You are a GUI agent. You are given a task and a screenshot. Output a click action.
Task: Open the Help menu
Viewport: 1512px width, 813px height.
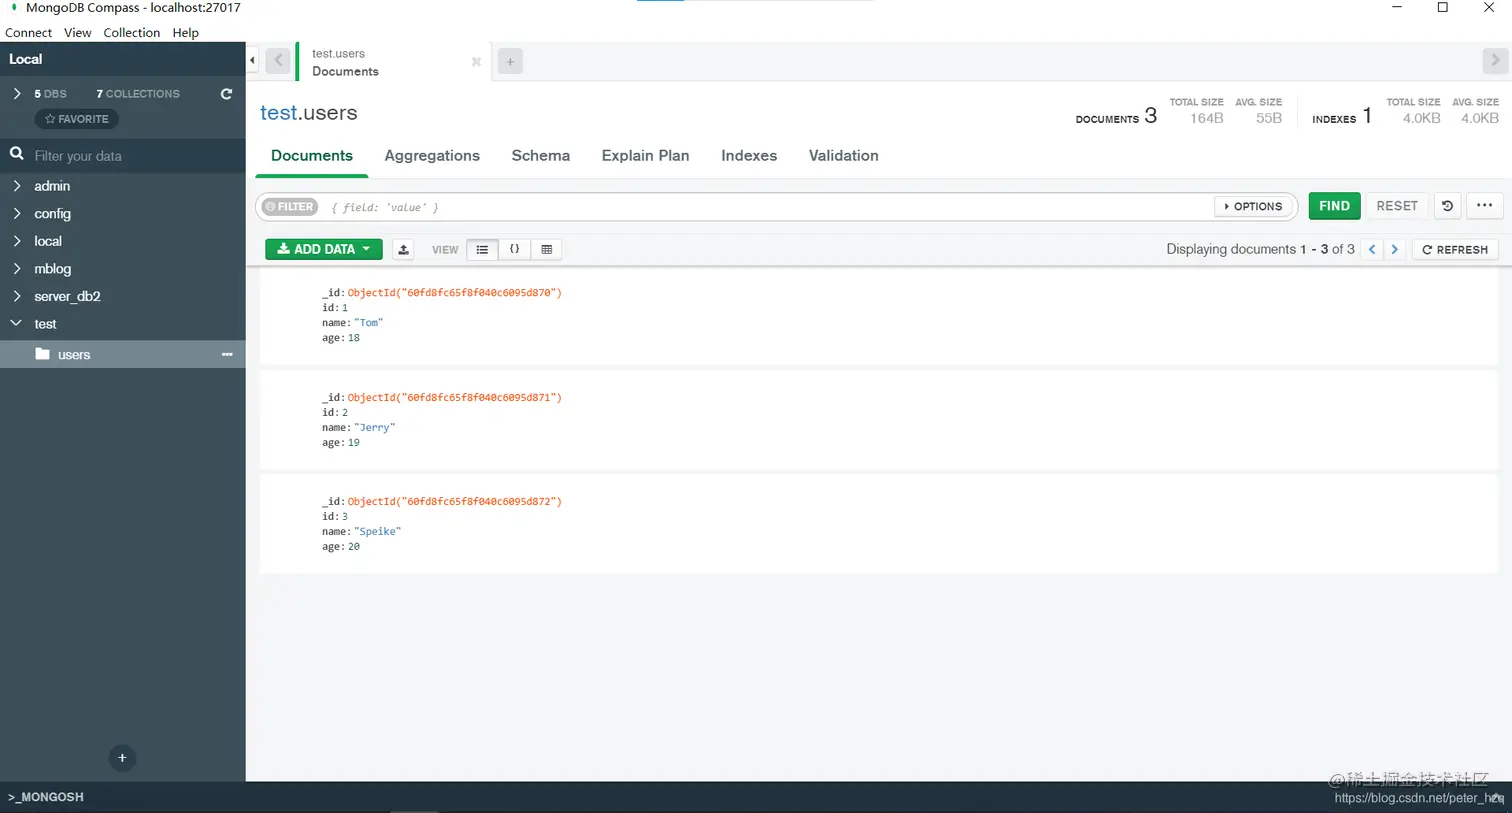[185, 33]
